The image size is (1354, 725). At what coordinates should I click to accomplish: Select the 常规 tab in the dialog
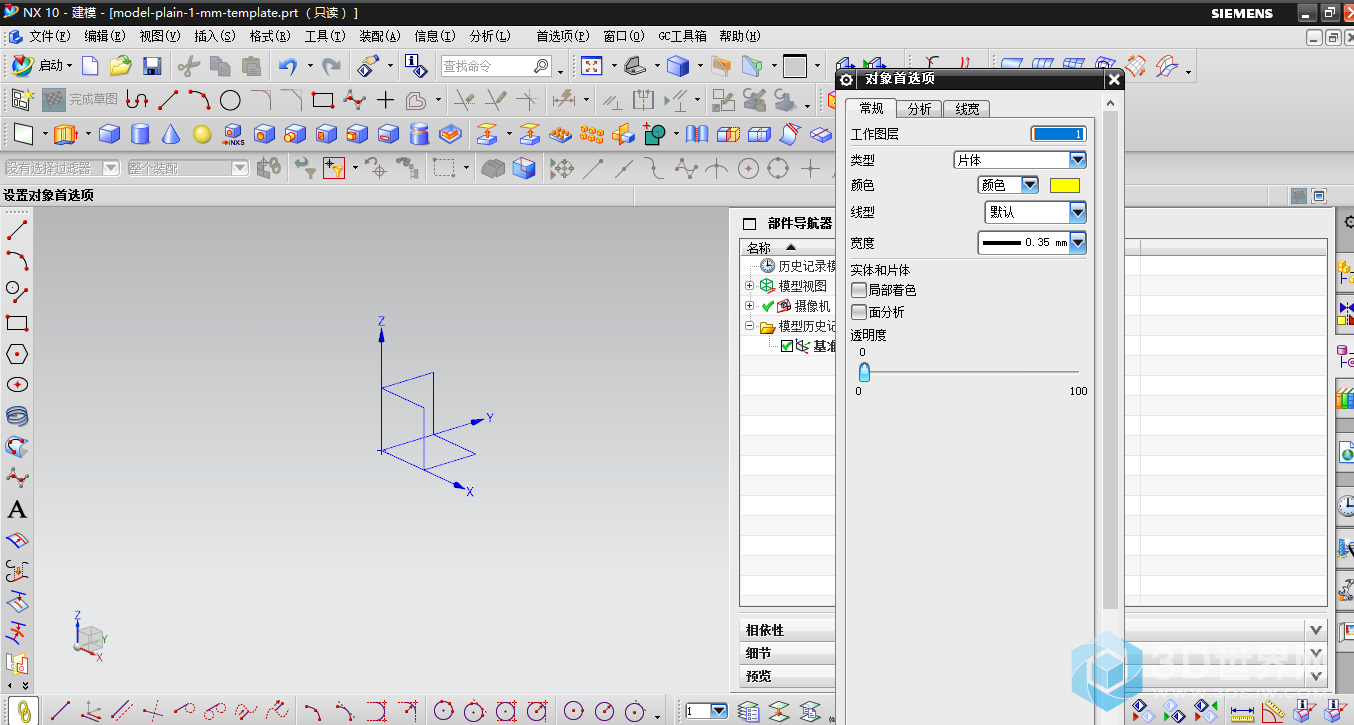(871, 109)
